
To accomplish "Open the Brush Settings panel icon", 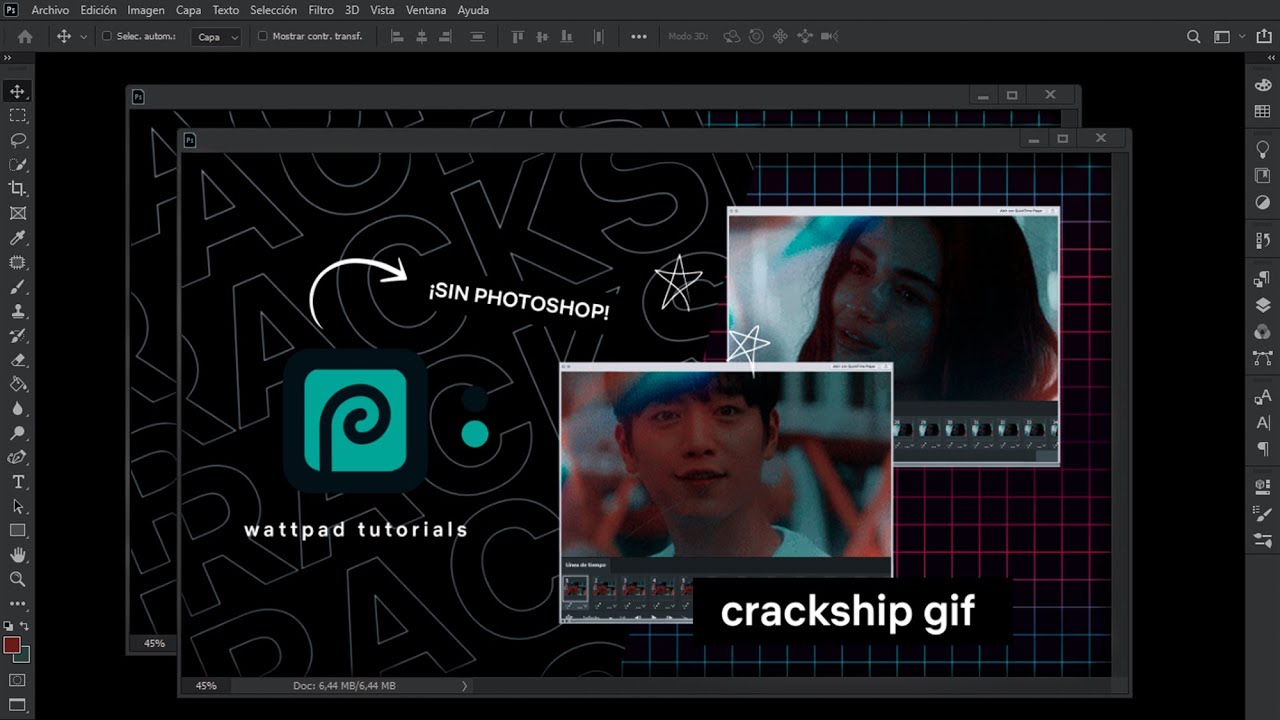I will [1262, 513].
